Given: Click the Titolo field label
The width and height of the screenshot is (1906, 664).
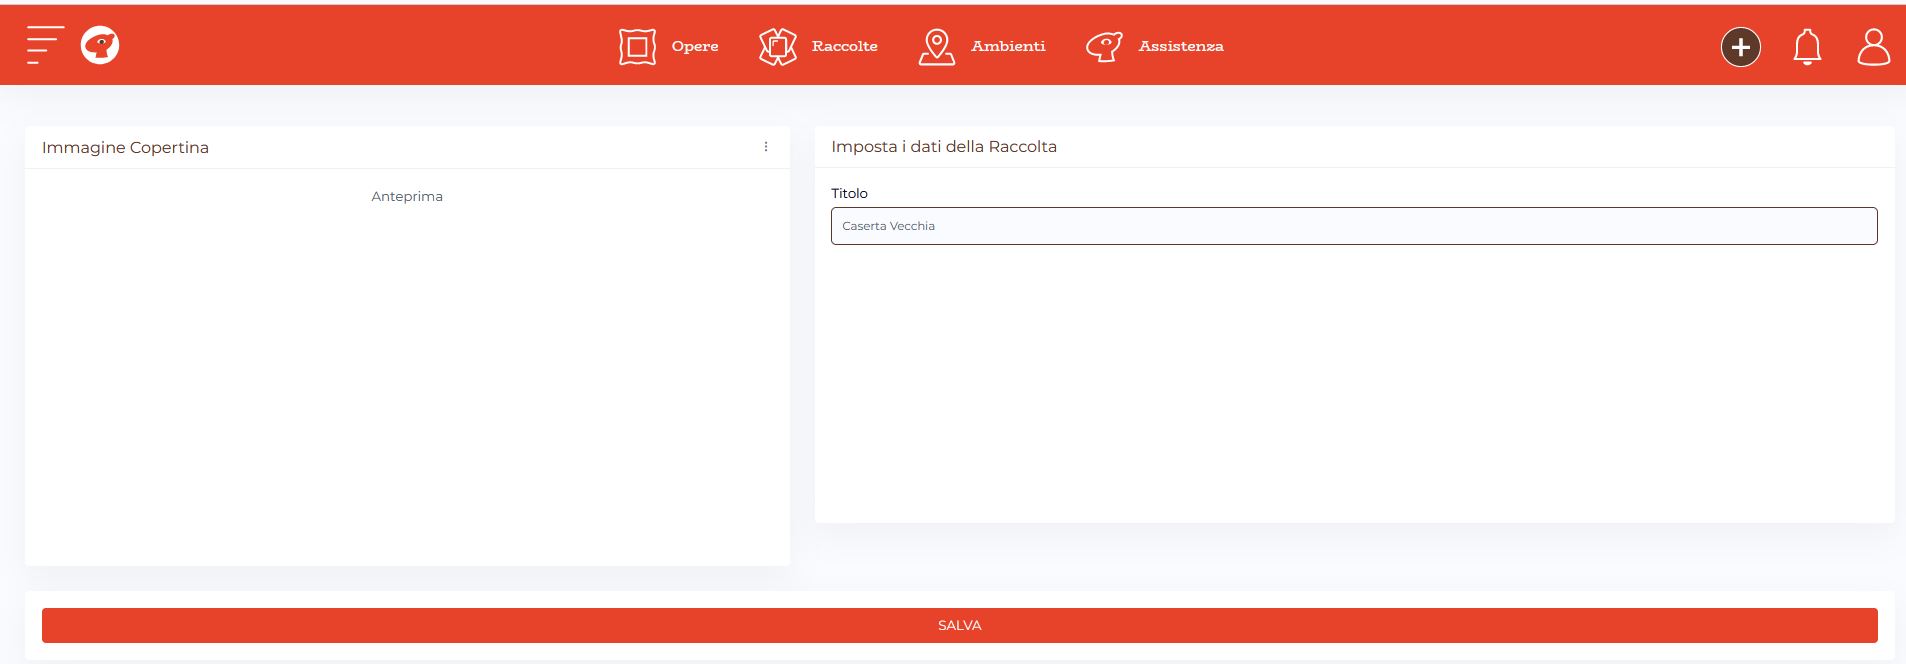Looking at the screenshot, I should (x=849, y=193).
